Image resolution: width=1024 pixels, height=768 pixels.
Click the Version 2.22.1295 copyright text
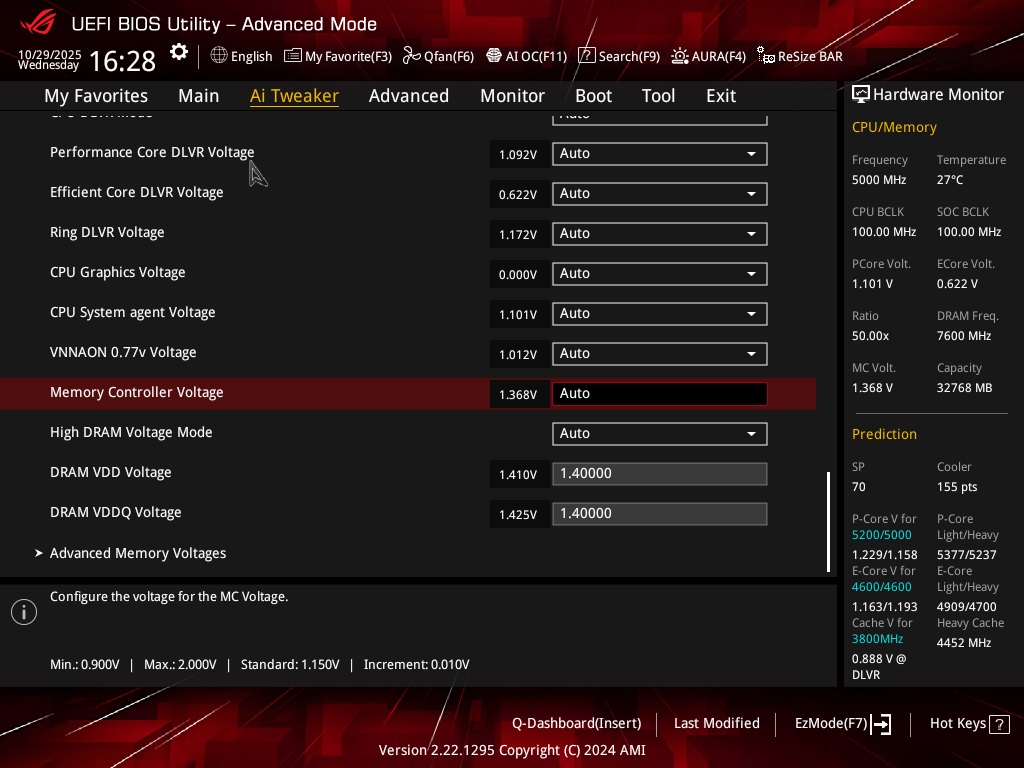pyautogui.click(x=512, y=750)
